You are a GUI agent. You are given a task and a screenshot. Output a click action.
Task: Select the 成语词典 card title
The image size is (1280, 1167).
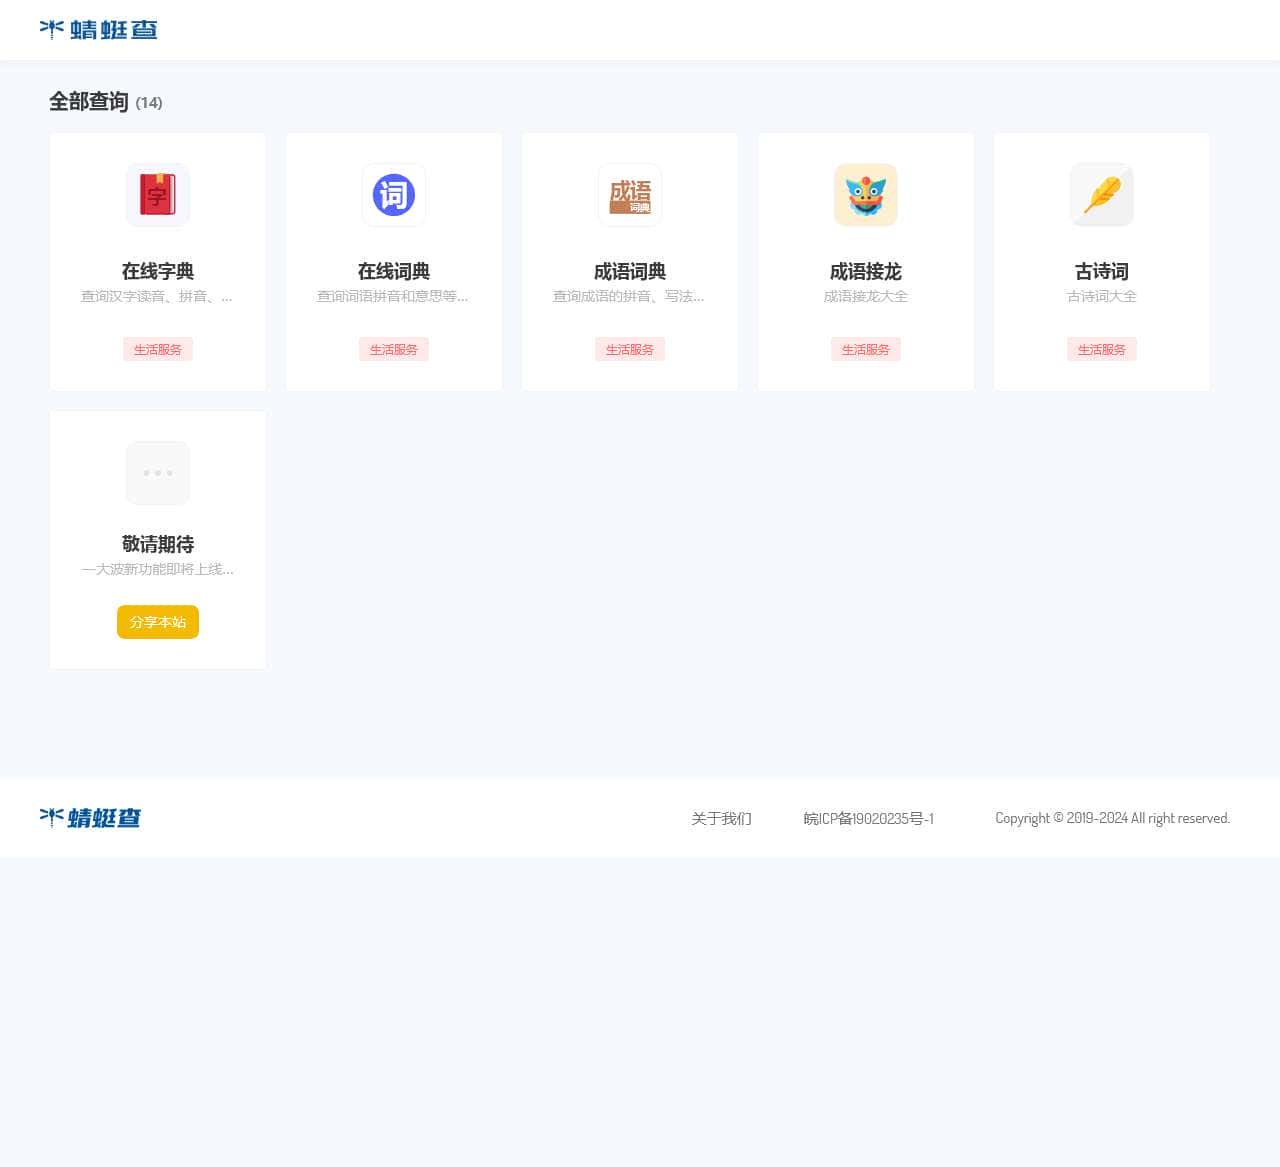pos(630,271)
